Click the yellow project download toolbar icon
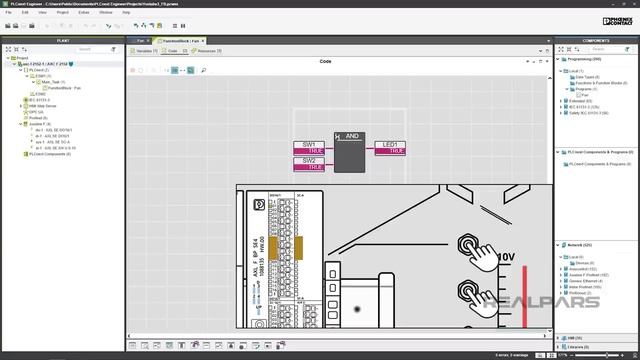The image size is (640, 360). (160, 26)
